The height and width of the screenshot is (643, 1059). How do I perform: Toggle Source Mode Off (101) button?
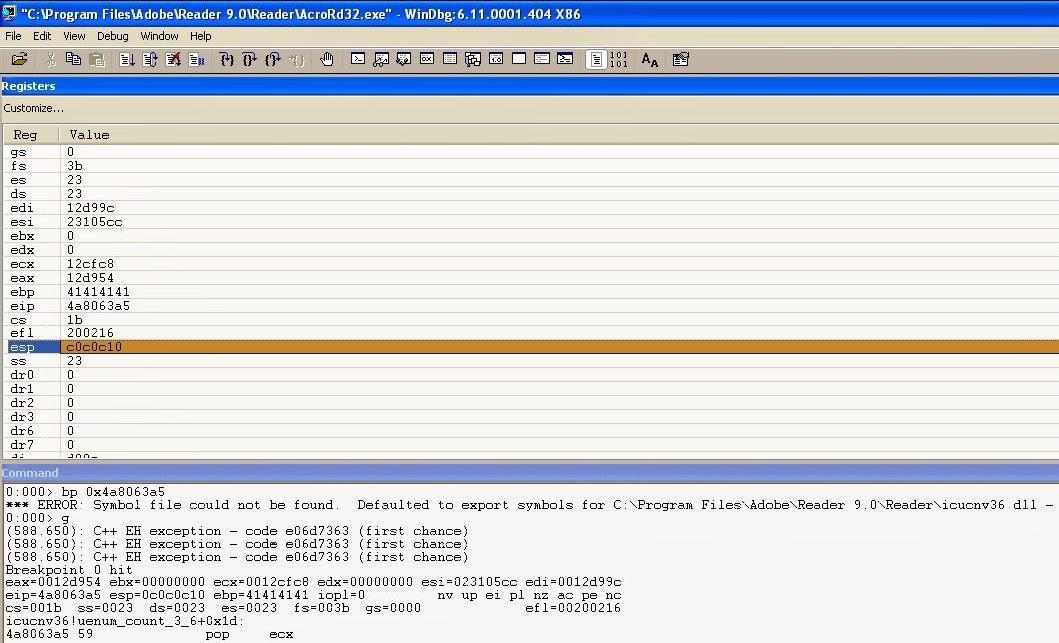(618, 60)
